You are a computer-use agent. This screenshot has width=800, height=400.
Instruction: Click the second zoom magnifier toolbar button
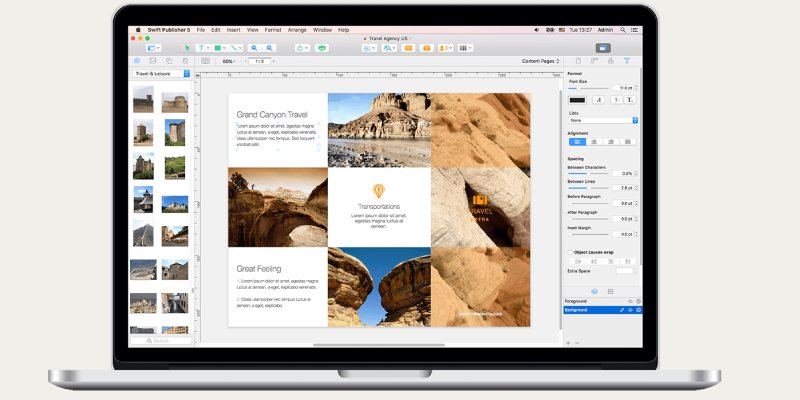click(269, 48)
